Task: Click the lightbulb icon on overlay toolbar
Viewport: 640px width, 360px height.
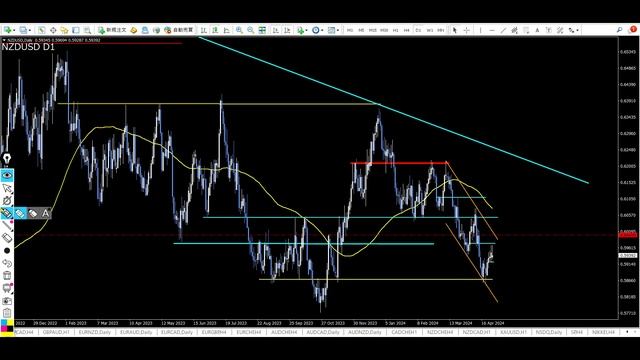Action: [7, 158]
